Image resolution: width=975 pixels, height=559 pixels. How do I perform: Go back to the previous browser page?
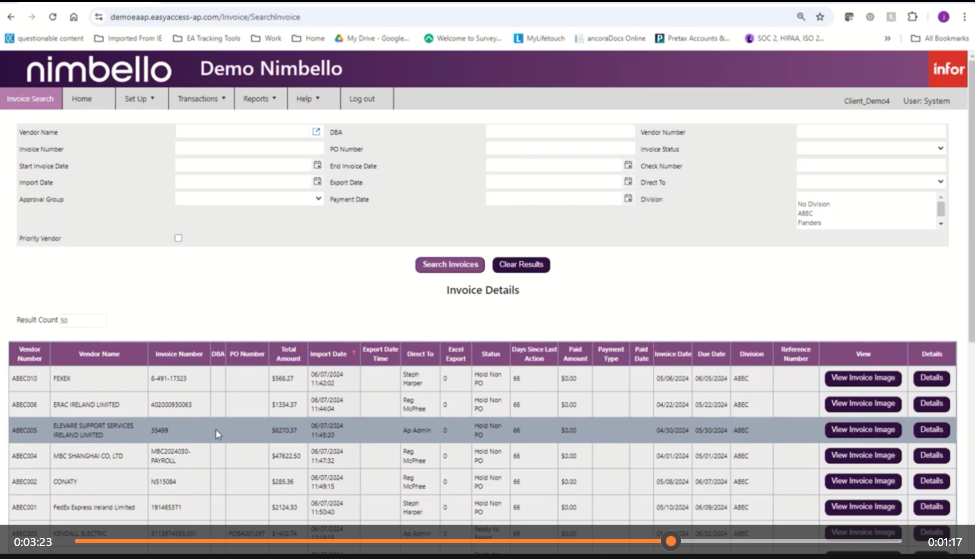[x=11, y=17]
